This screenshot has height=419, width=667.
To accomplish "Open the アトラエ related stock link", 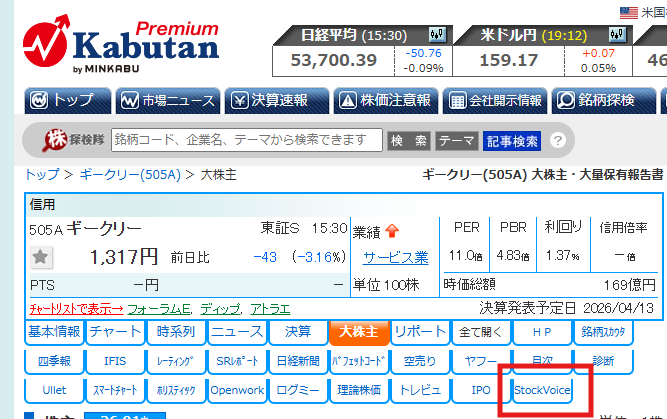I will coord(270,309).
